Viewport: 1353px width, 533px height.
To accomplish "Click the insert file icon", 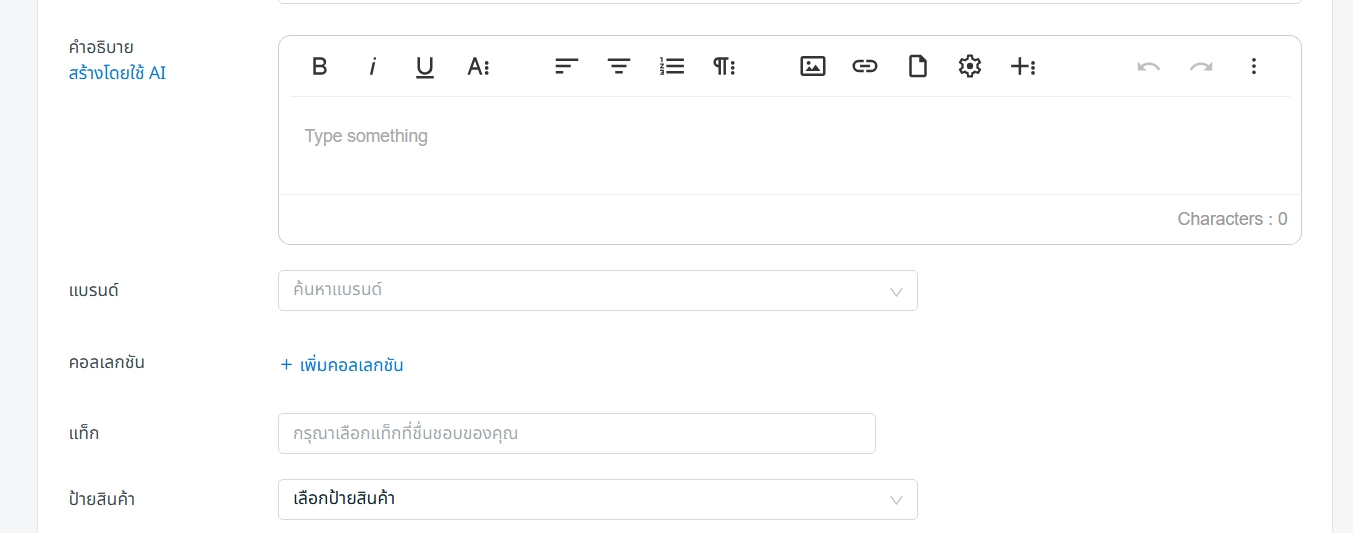I will coord(917,66).
